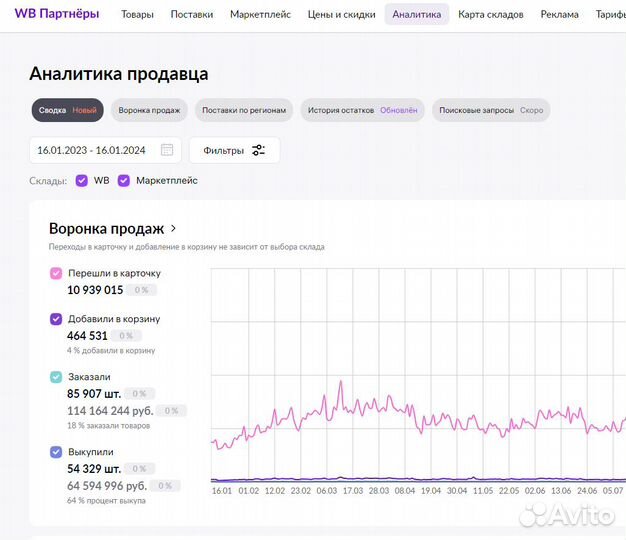The width and height of the screenshot is (626, 540).
Task: Uncheck the Маркетплейс warehouse checkbox
Action: 124,181
